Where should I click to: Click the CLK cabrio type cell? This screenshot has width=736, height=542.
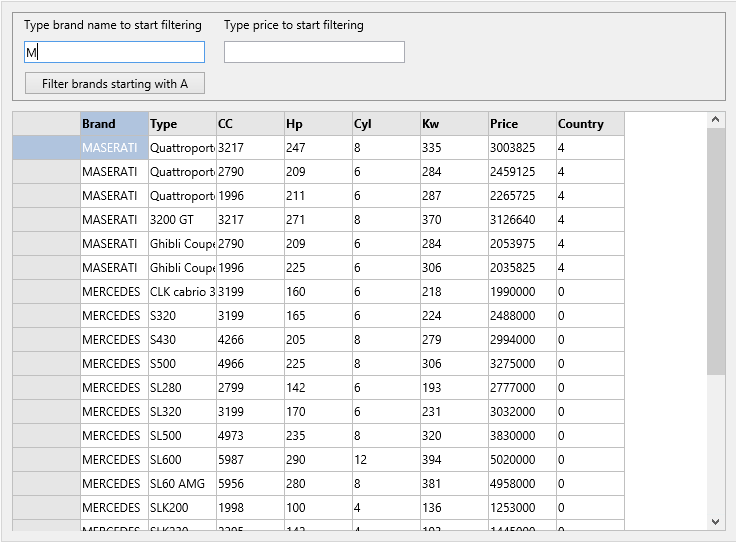pos(183,292)
